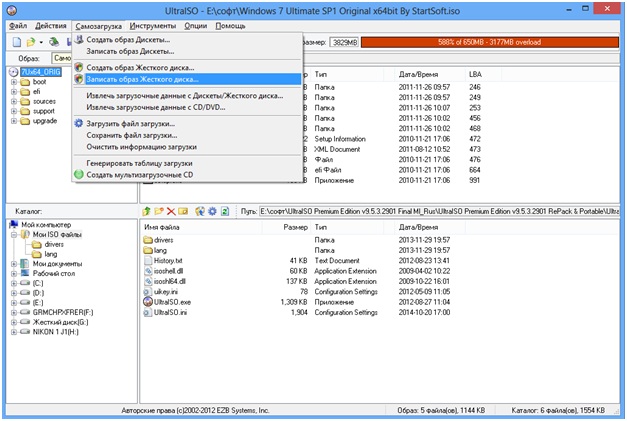627x421 pixels.
Task: Expand the (C:) drive node
Action: 14,283
